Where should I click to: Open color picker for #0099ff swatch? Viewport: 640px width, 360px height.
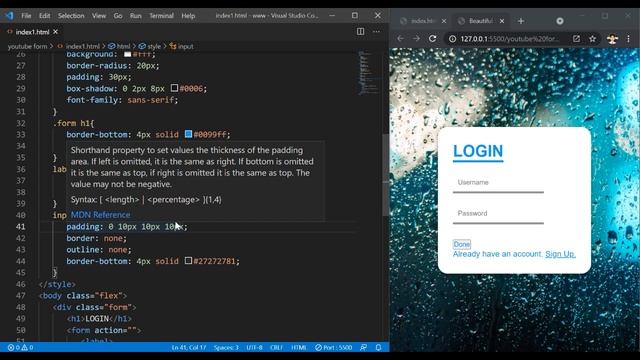(x=188, y=134)
